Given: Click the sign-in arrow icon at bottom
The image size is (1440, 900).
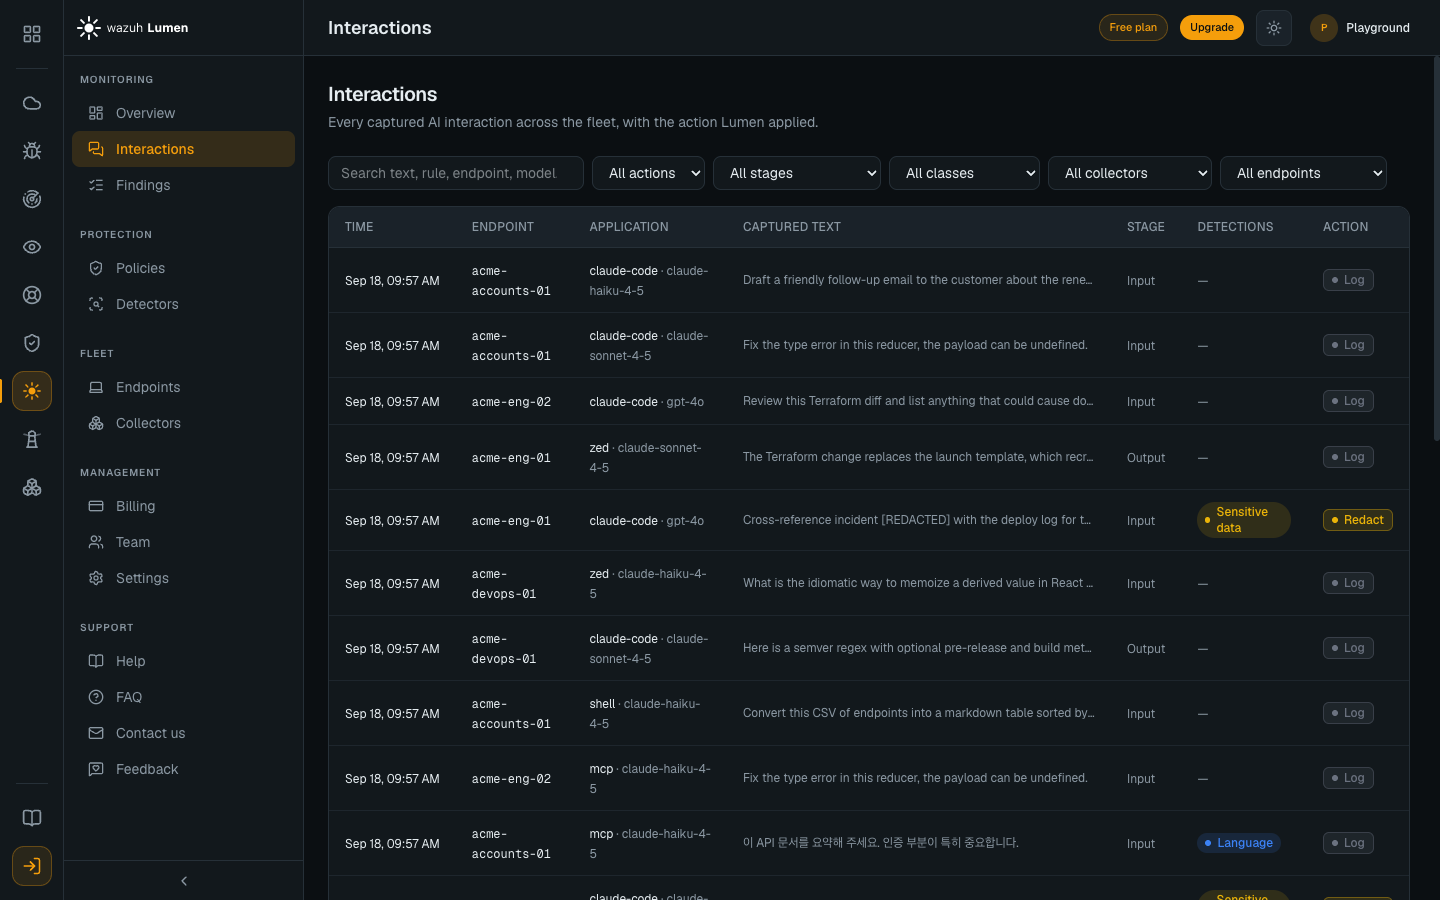Looking at the screenshot, I should pos(32,866).
